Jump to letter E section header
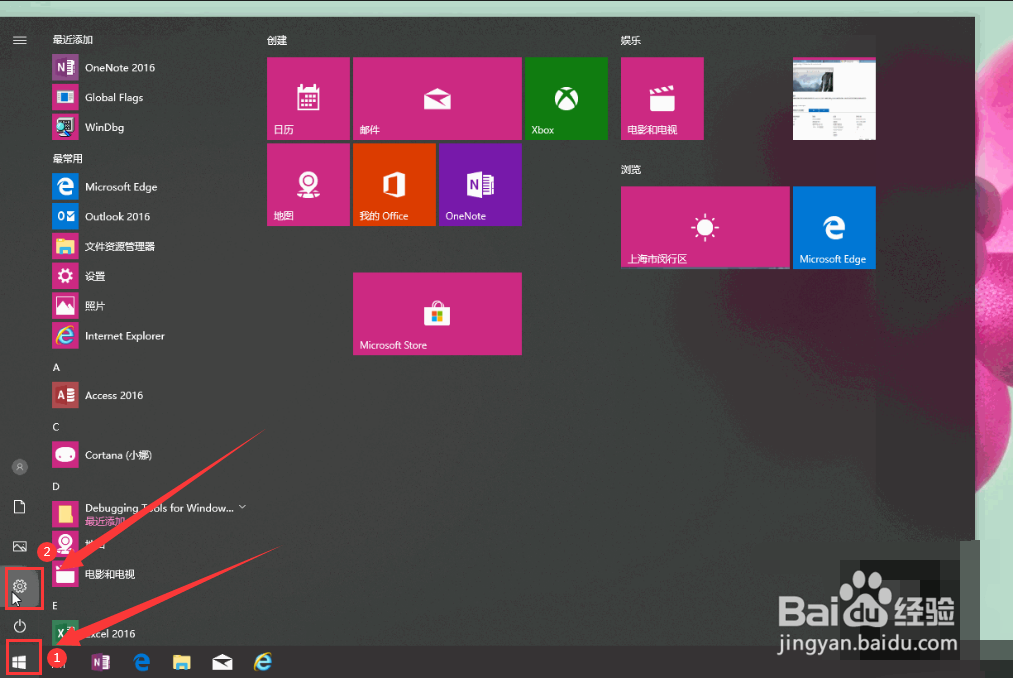 point(55,606)
